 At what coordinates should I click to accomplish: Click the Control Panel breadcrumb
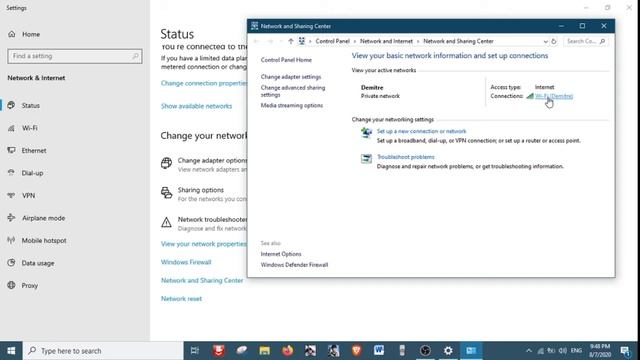coord(332,41)
